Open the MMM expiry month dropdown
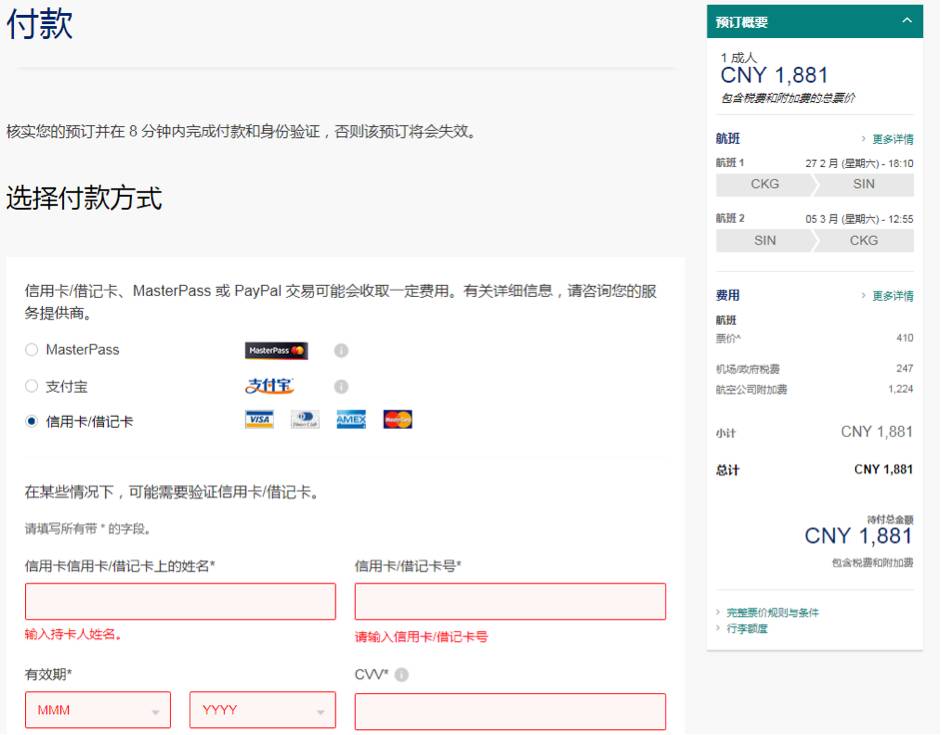The height and width of the screenshot is (735, 941). tap(98, 710)
